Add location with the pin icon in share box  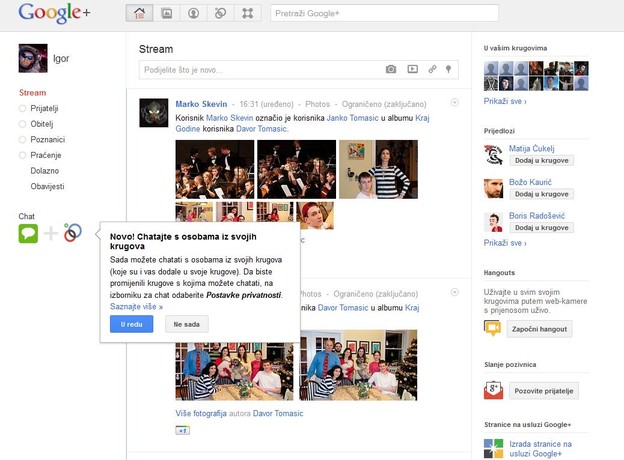[449, 69]
